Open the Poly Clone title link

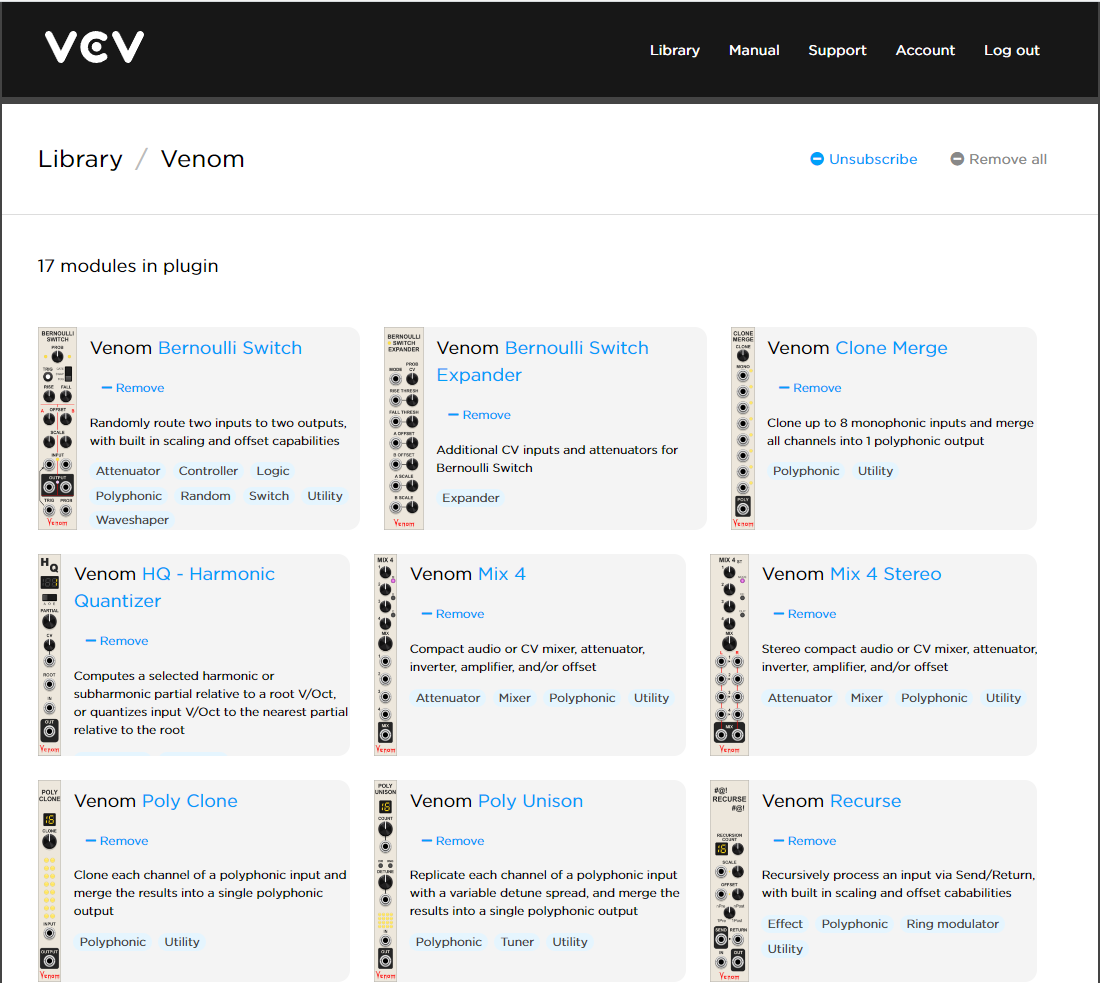tap(189, 801)
